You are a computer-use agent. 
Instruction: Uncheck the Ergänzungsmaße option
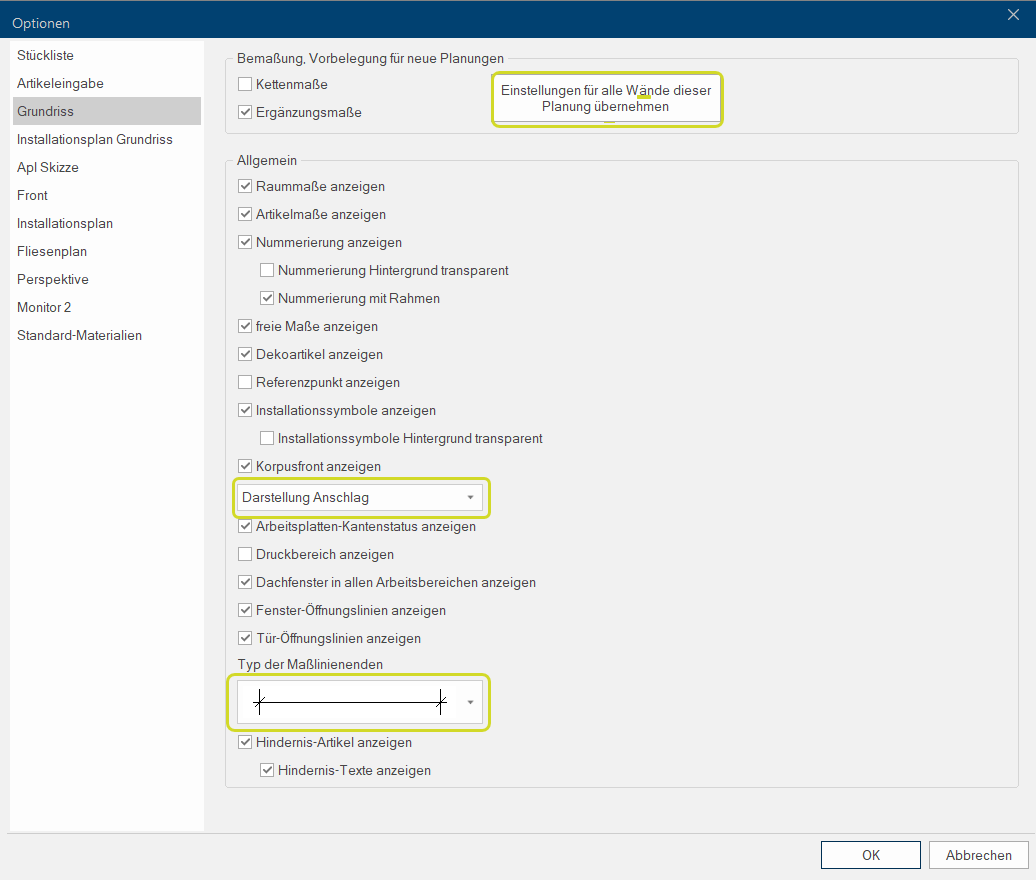coord(245,113)
